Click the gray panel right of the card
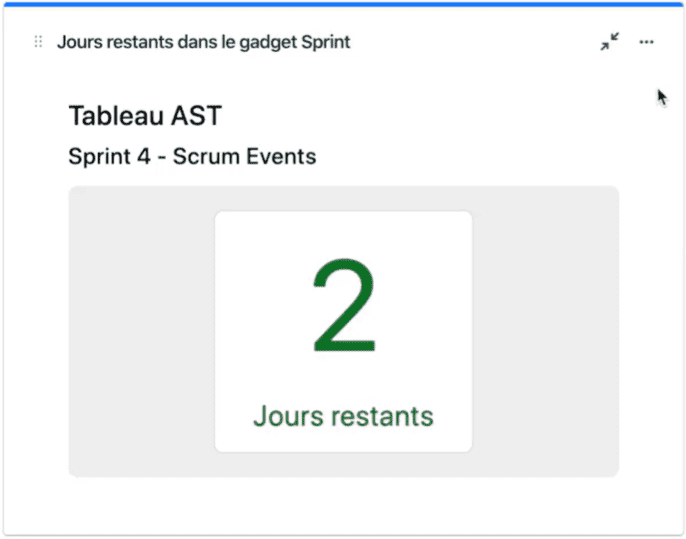The height and width of the screenshot is (539, 686). point(546,332)
